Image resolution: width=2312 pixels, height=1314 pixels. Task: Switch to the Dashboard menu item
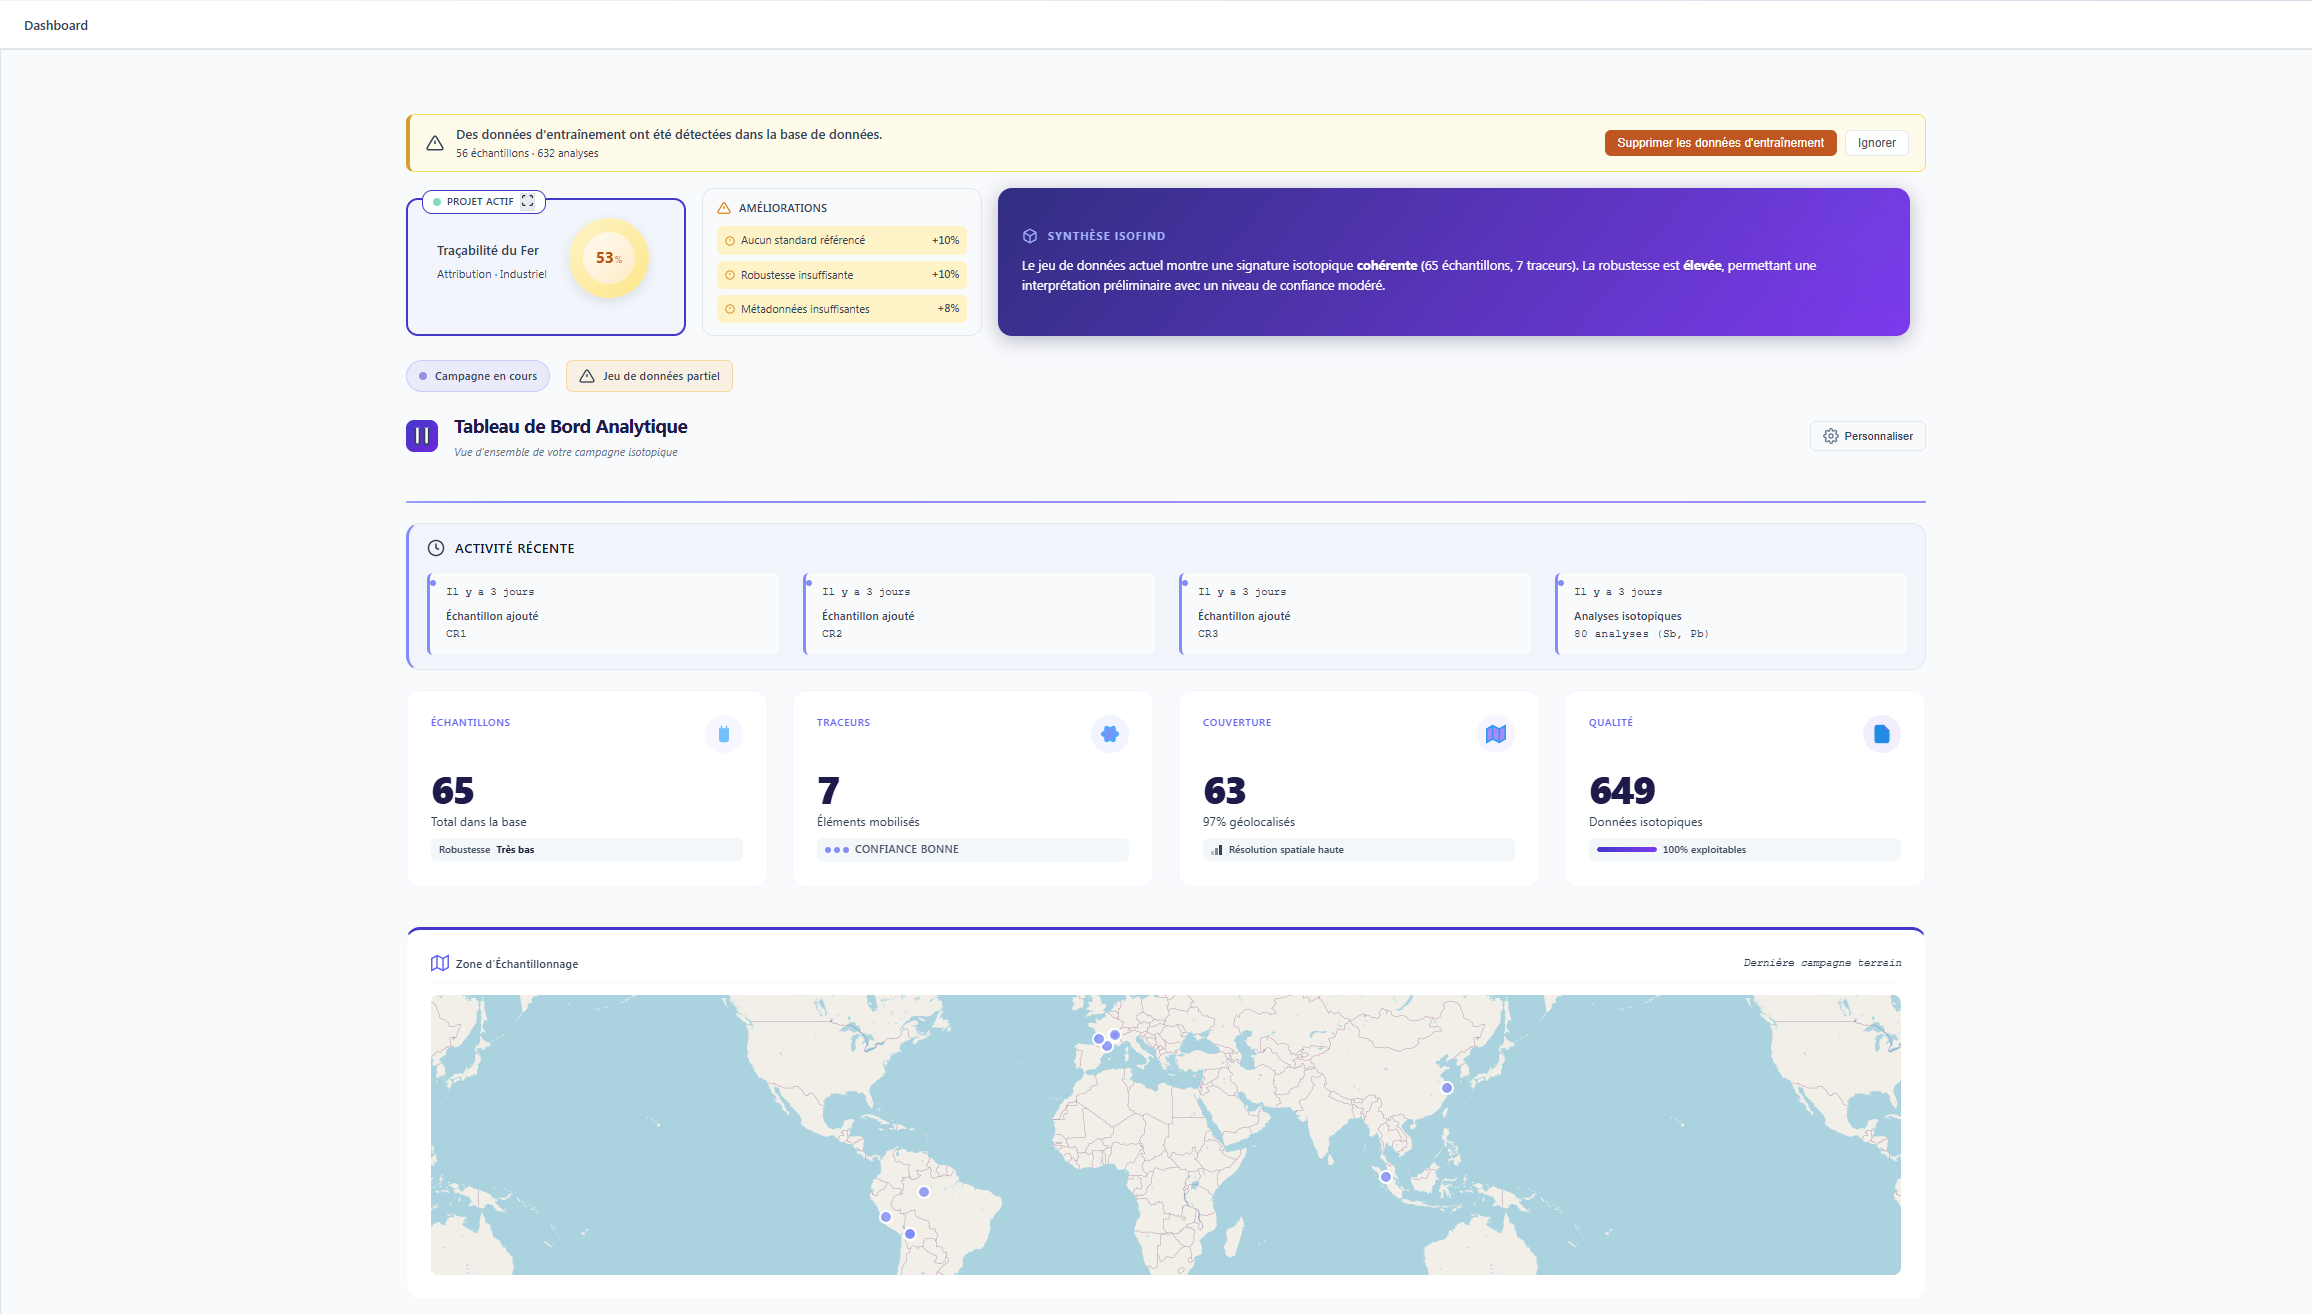point(55,24)
